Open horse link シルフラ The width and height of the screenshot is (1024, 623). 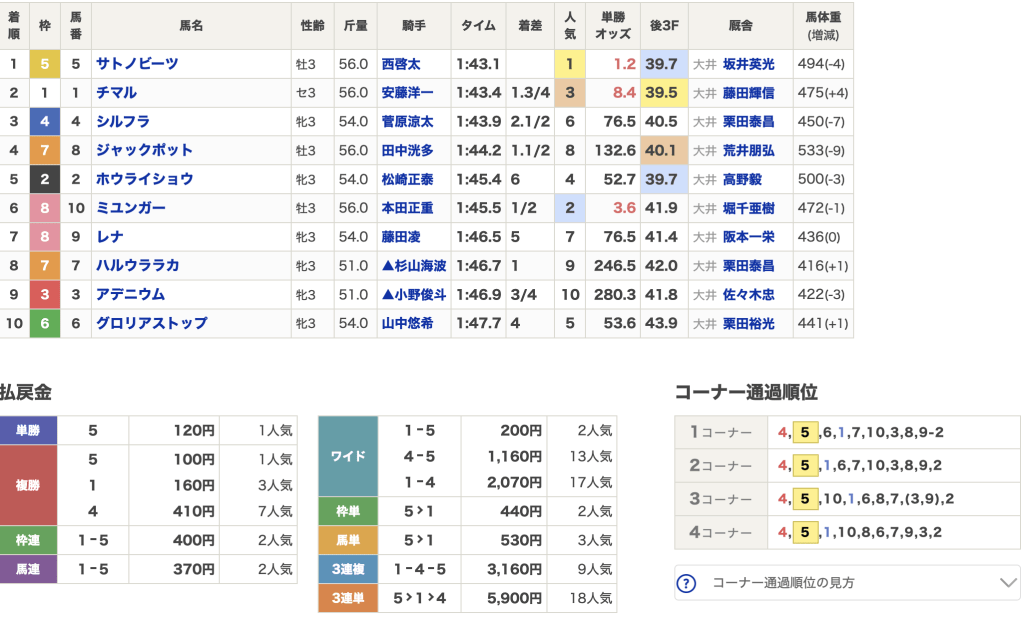(123, 121)
